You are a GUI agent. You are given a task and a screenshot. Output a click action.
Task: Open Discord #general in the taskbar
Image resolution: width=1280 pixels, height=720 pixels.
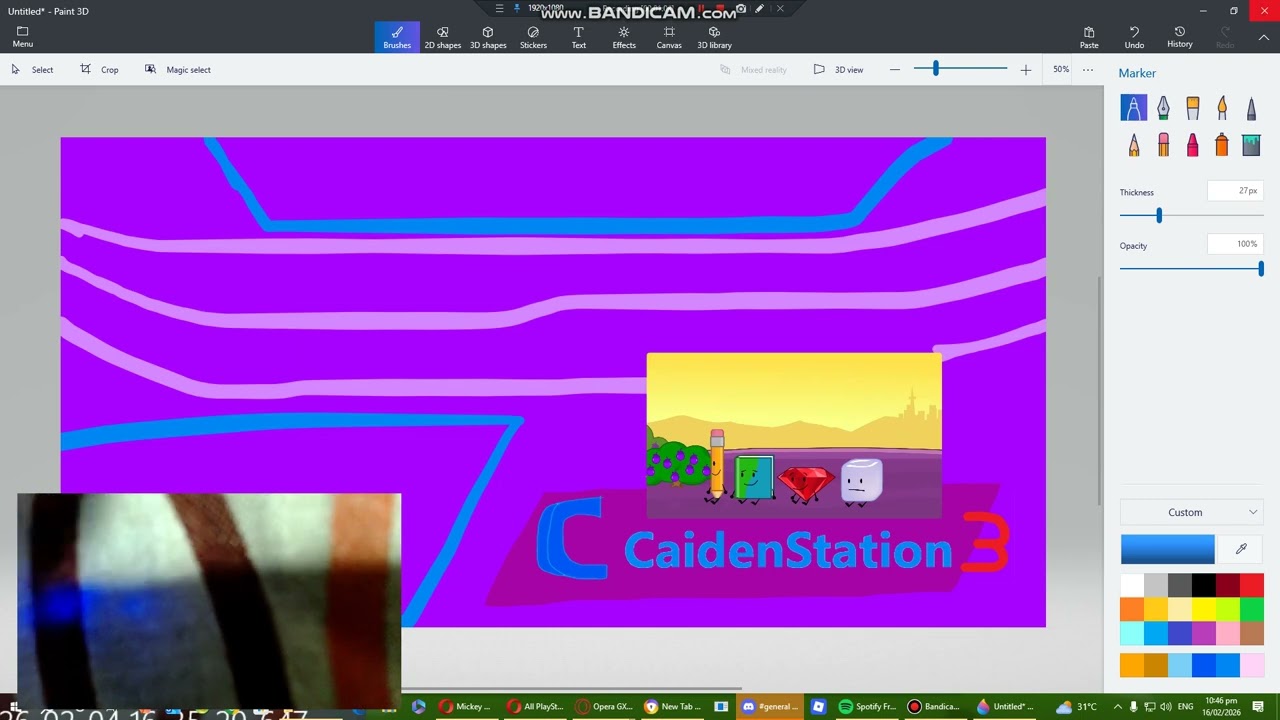tap(770, 706)
